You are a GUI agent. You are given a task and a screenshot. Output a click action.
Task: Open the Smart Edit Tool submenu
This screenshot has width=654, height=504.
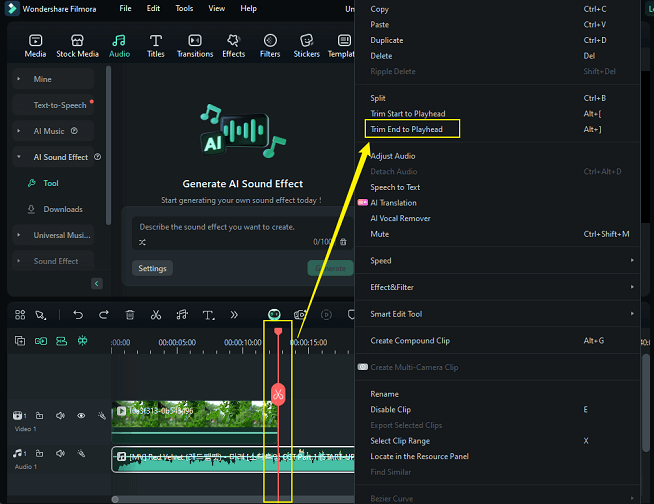[x=498, y=314]
